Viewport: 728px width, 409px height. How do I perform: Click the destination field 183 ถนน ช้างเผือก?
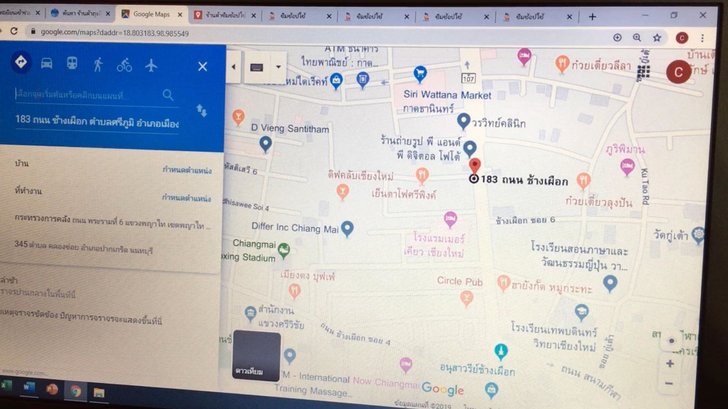pyautogui.click(x=97, y=122)
